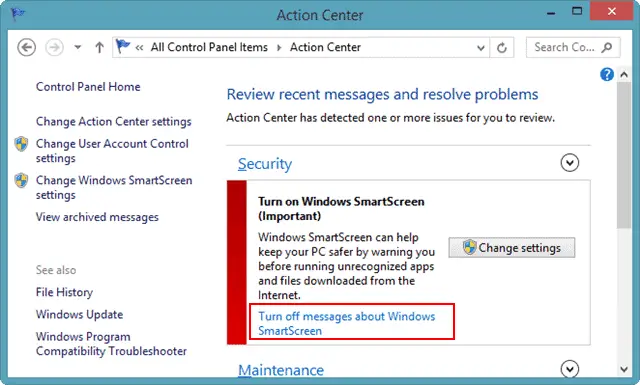
Task: Open Windows Program Compatibility Troubleshooter
Action: pyautogui.click(x=111, y=344)
